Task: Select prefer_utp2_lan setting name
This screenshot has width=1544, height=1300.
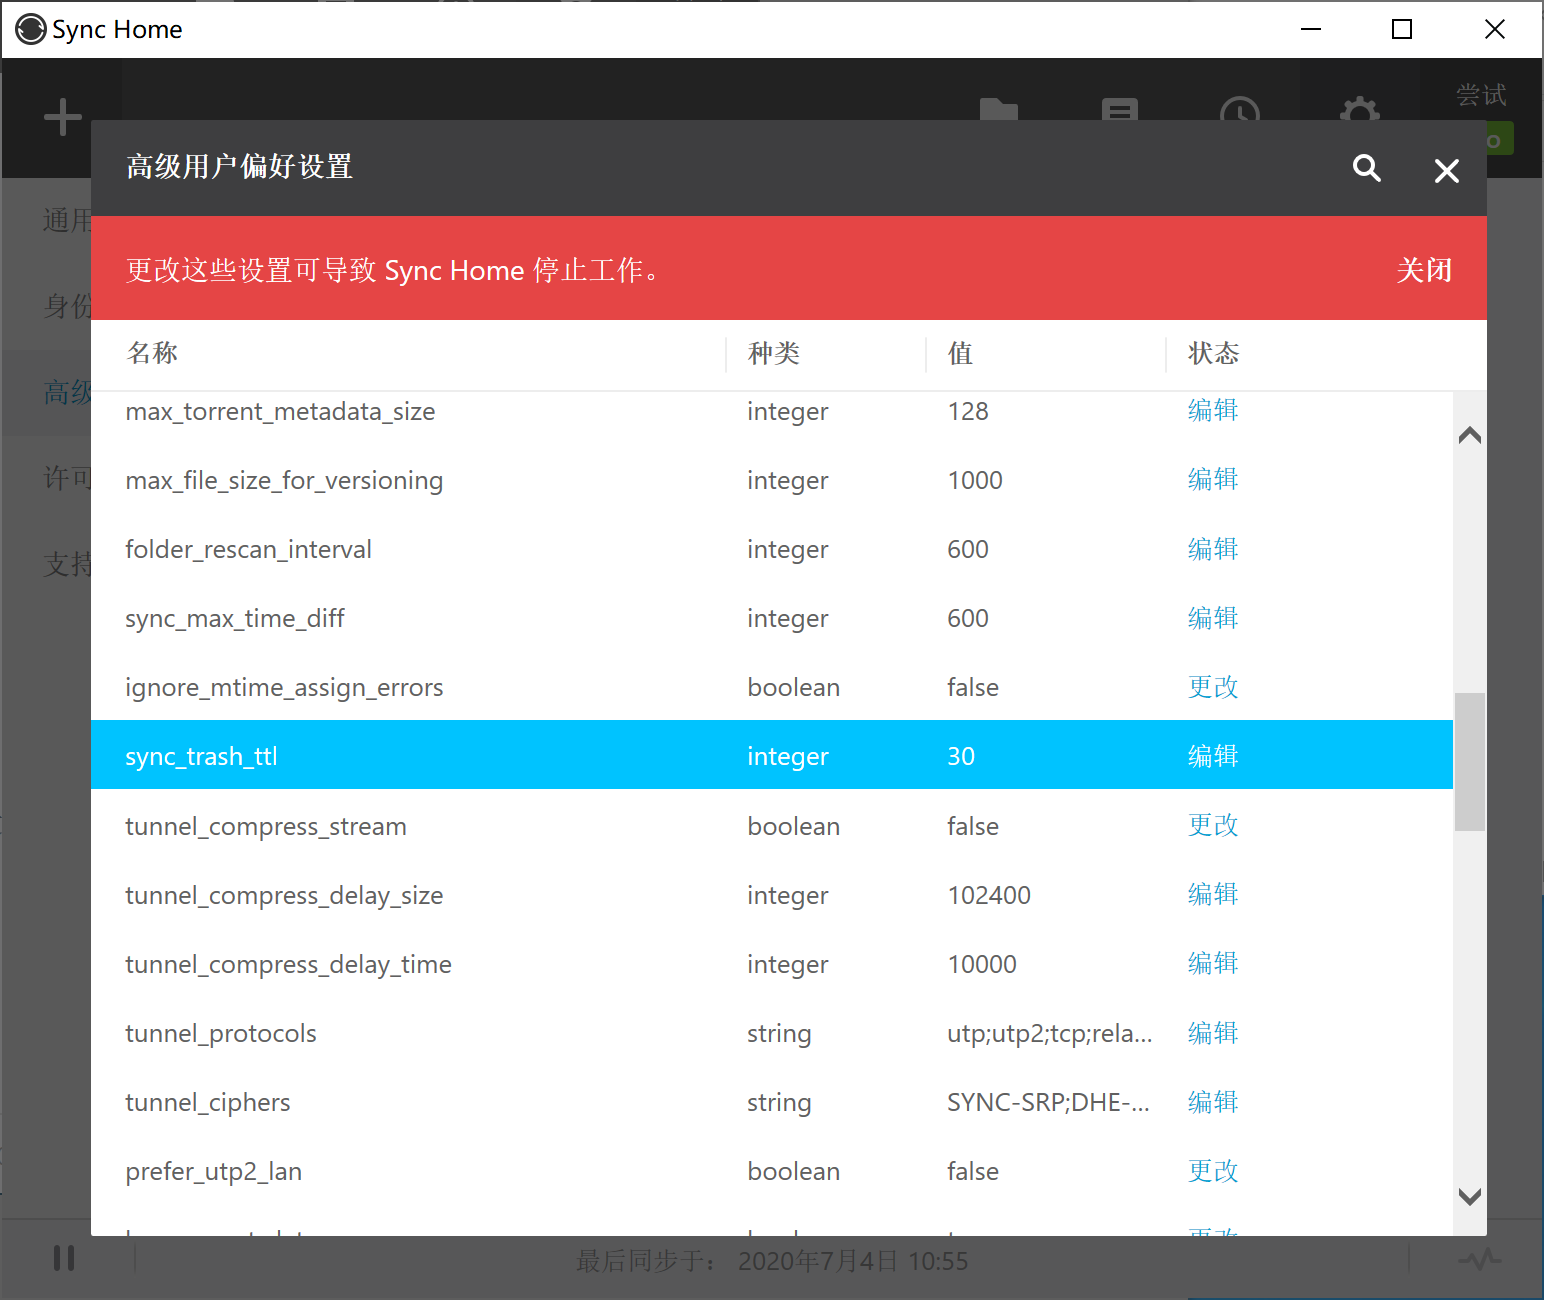Action: pos(214,1171)
